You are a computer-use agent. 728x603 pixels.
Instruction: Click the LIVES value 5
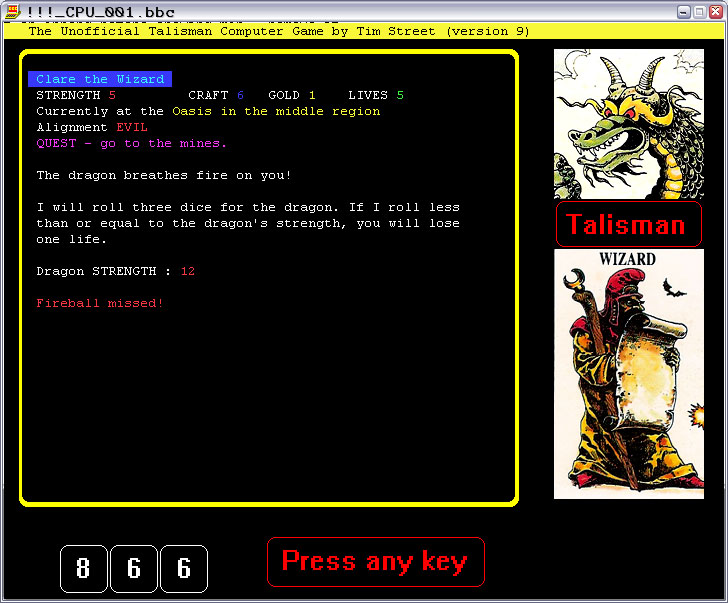click(x=400, y=95)
